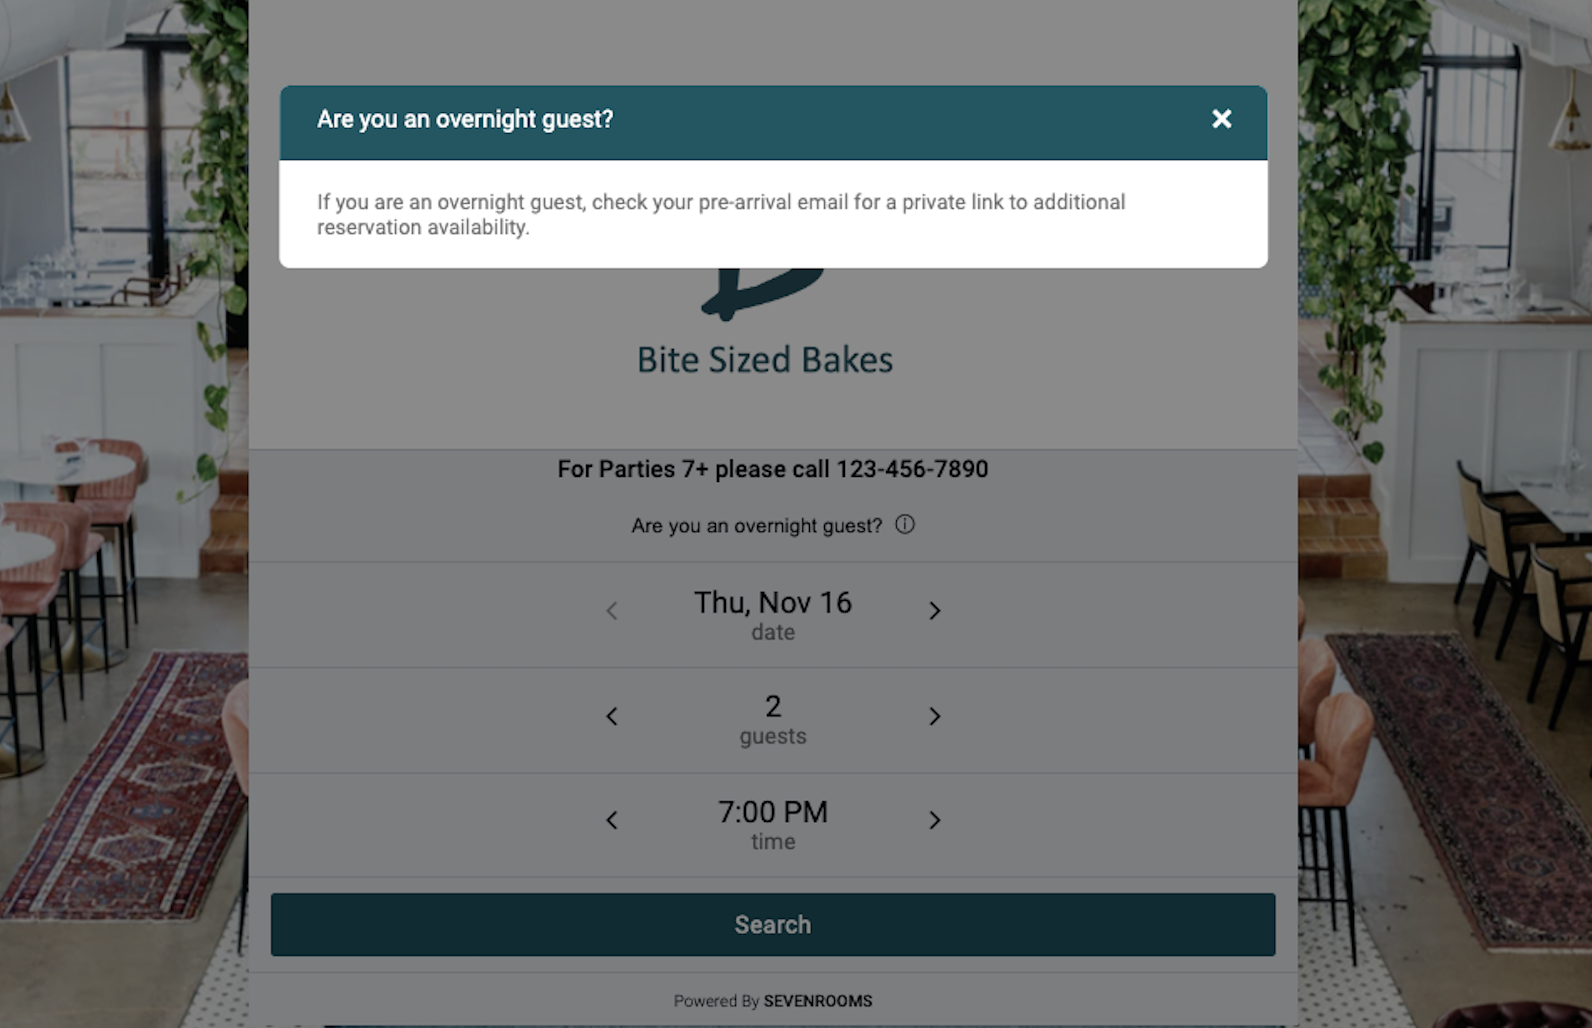
Task: Click the Bite Sized Bakes name
Action: pos(765,360)
